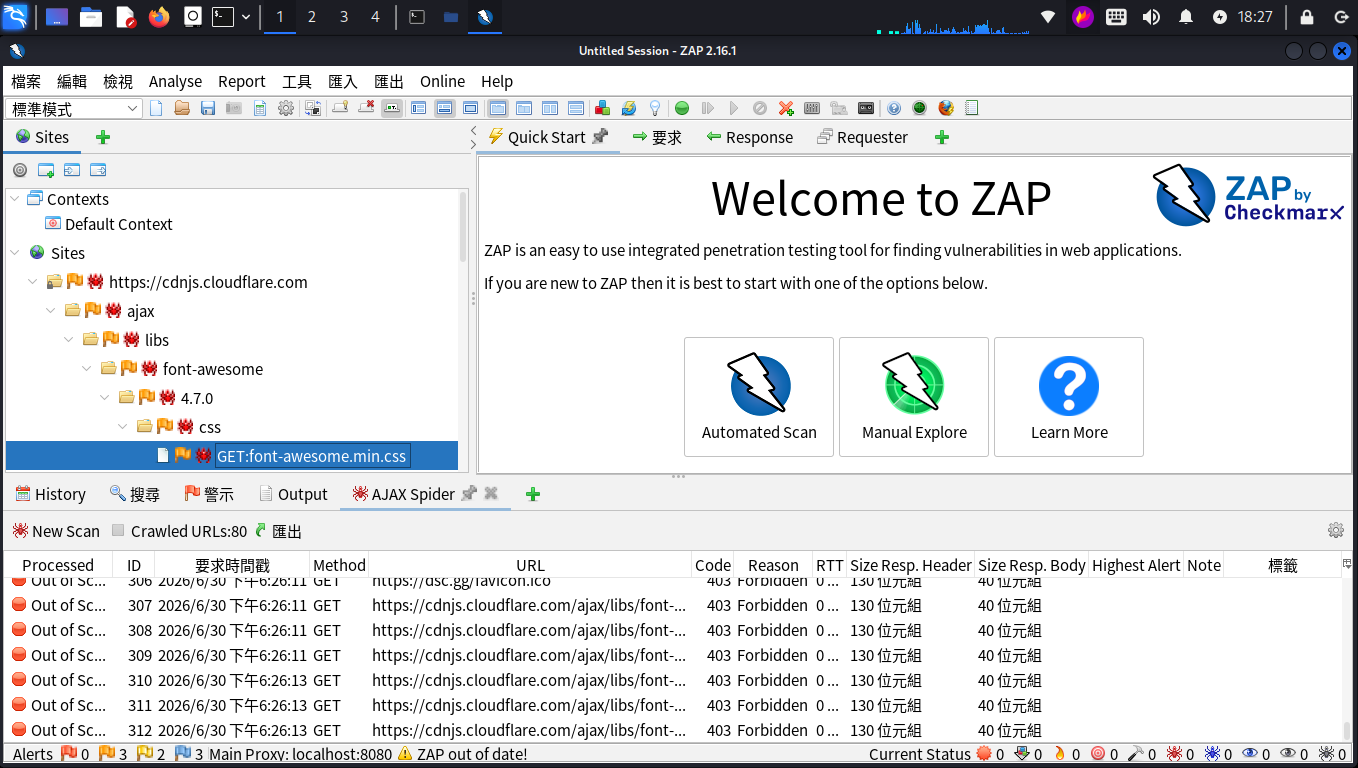Collapse the libs folder node
Viewport: 1358px width, 768px height.
click(x=69, y=340)
